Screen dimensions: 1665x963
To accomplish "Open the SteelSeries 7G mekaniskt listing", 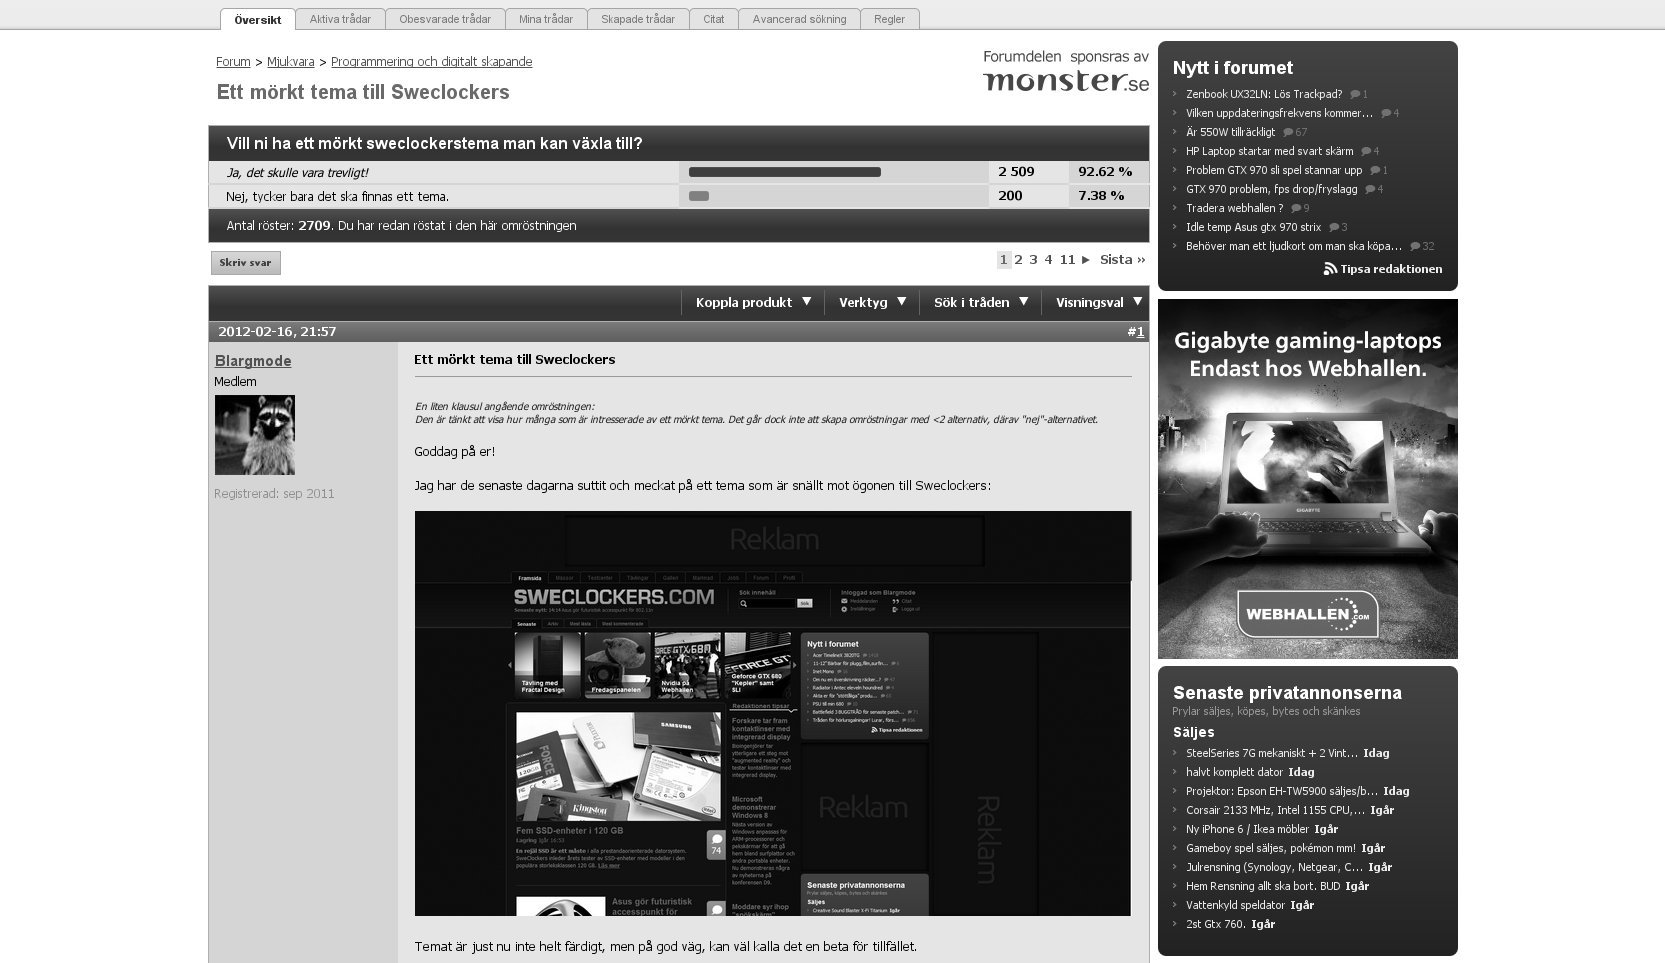I will pyautogui.click(x=1272, y=753).
